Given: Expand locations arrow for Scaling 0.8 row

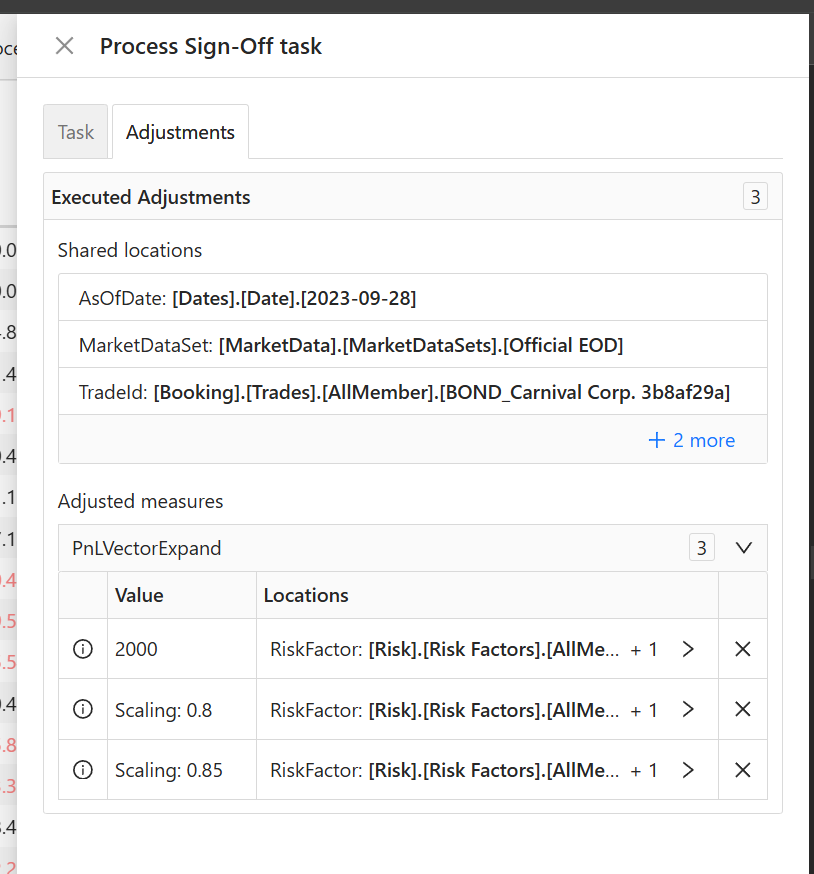Looking at the screenshot, I should click(688, 710).
